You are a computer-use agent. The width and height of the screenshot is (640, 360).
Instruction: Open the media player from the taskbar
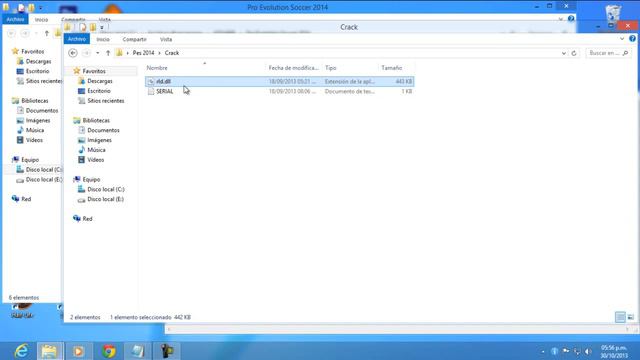tap(78, 351)
